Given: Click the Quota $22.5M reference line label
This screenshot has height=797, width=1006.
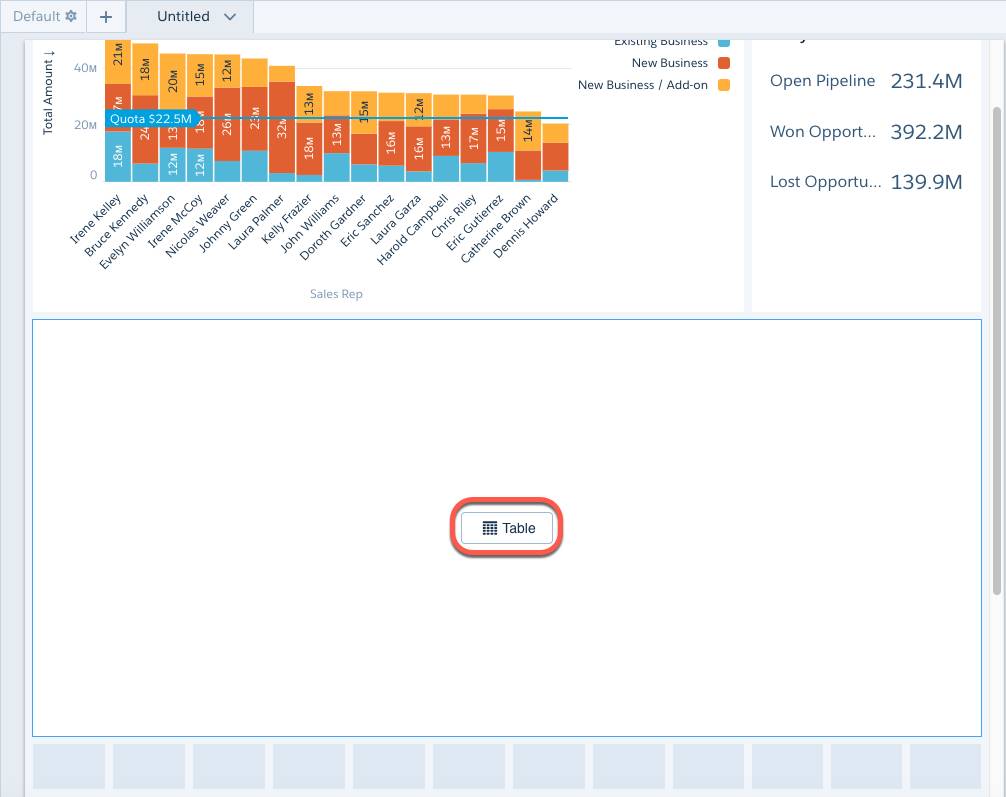Looking at the screenshot, I should point(151,119).
